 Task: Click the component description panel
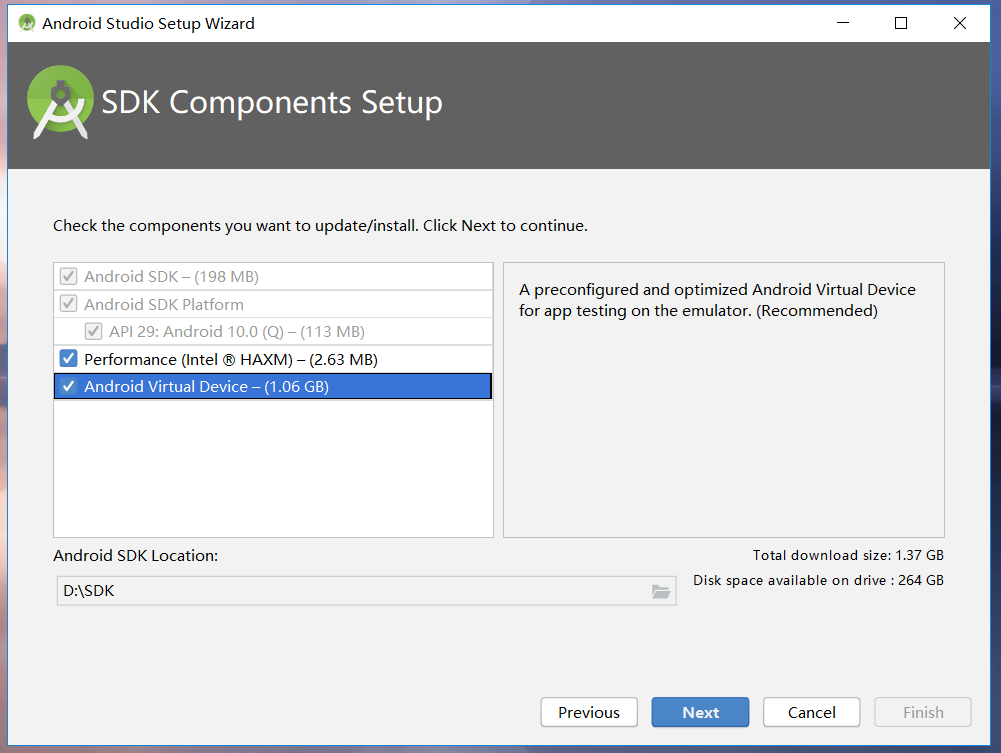click(x=724, y=400)
